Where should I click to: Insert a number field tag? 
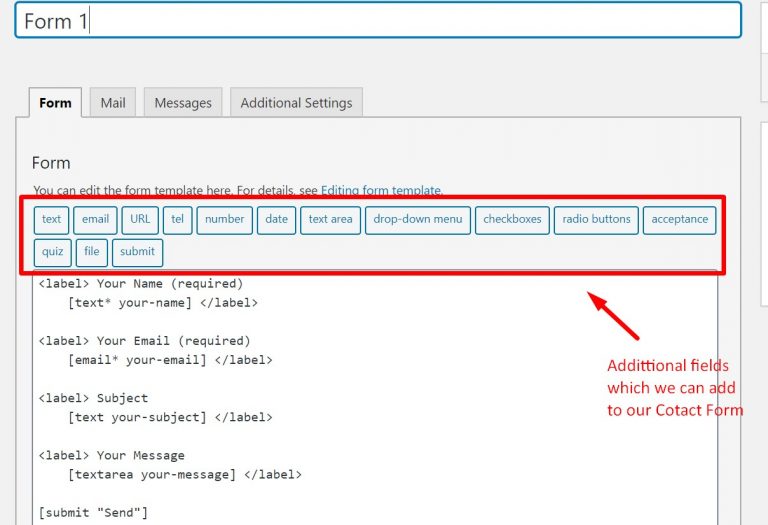point(224,220)
